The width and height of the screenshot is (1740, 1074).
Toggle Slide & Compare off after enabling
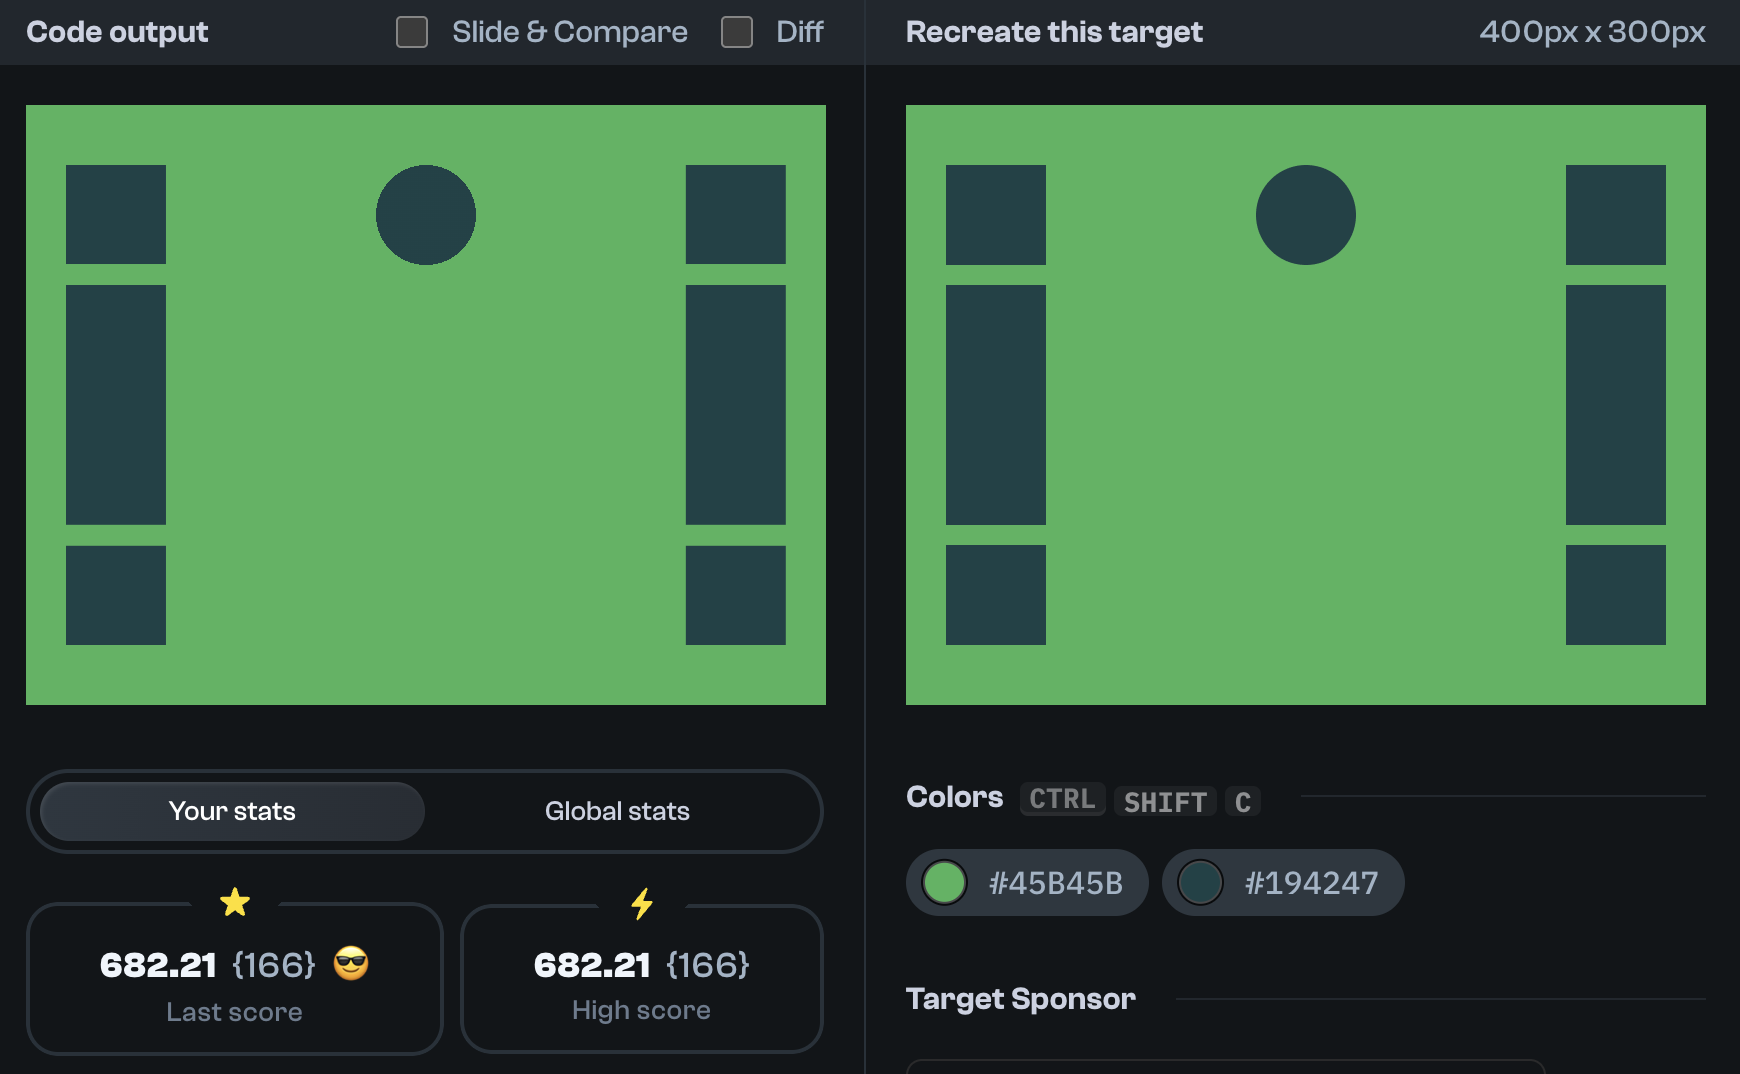pos(411,32)
